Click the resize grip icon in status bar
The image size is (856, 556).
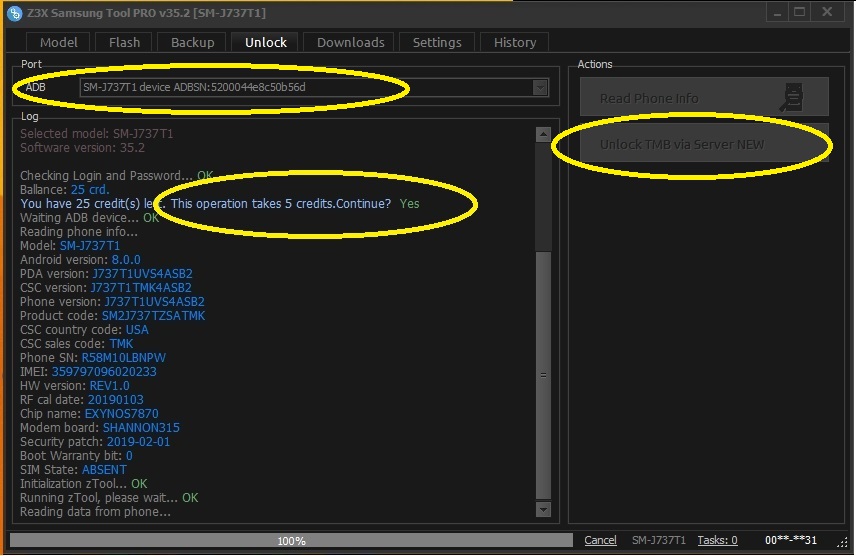842,541
